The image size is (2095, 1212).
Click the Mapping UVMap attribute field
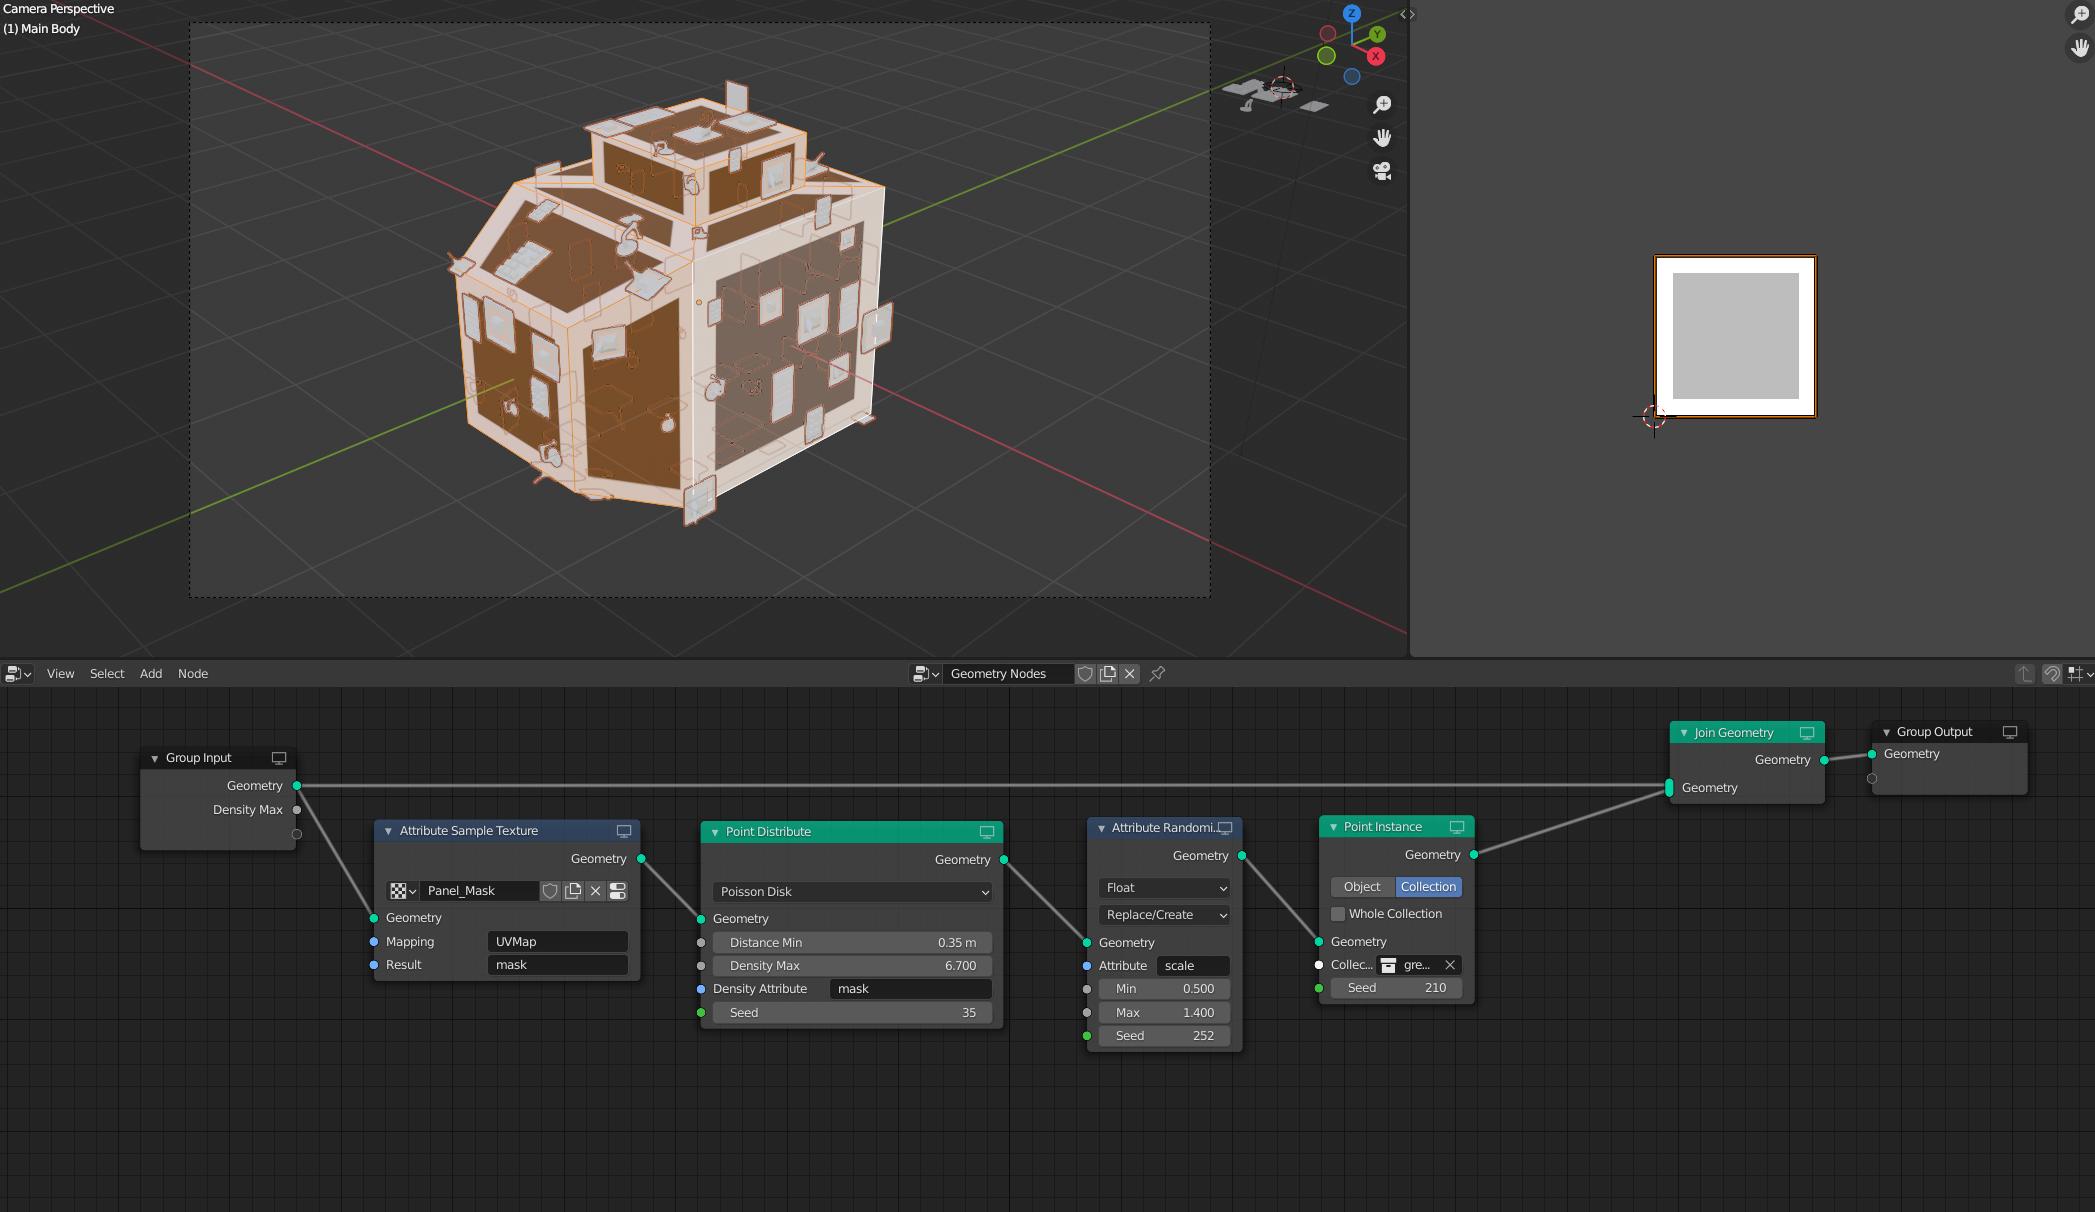point(558,942)
